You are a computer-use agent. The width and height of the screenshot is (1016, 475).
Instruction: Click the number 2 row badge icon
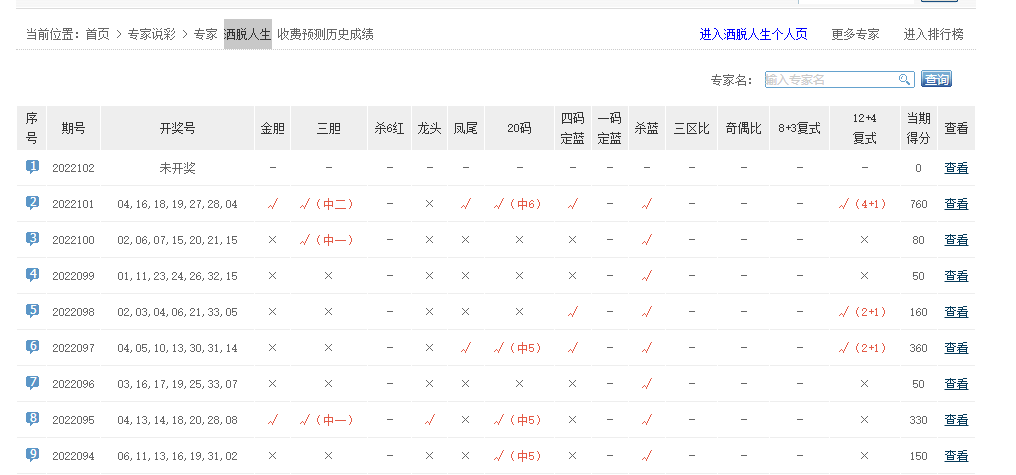coord(32,203)
